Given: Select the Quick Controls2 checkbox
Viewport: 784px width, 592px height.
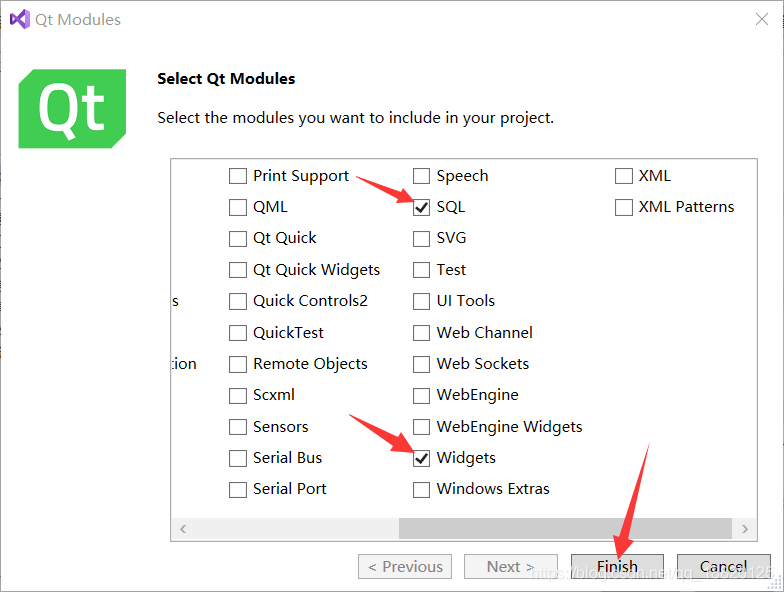Looking at the screenshot, I should pos(238,302).
